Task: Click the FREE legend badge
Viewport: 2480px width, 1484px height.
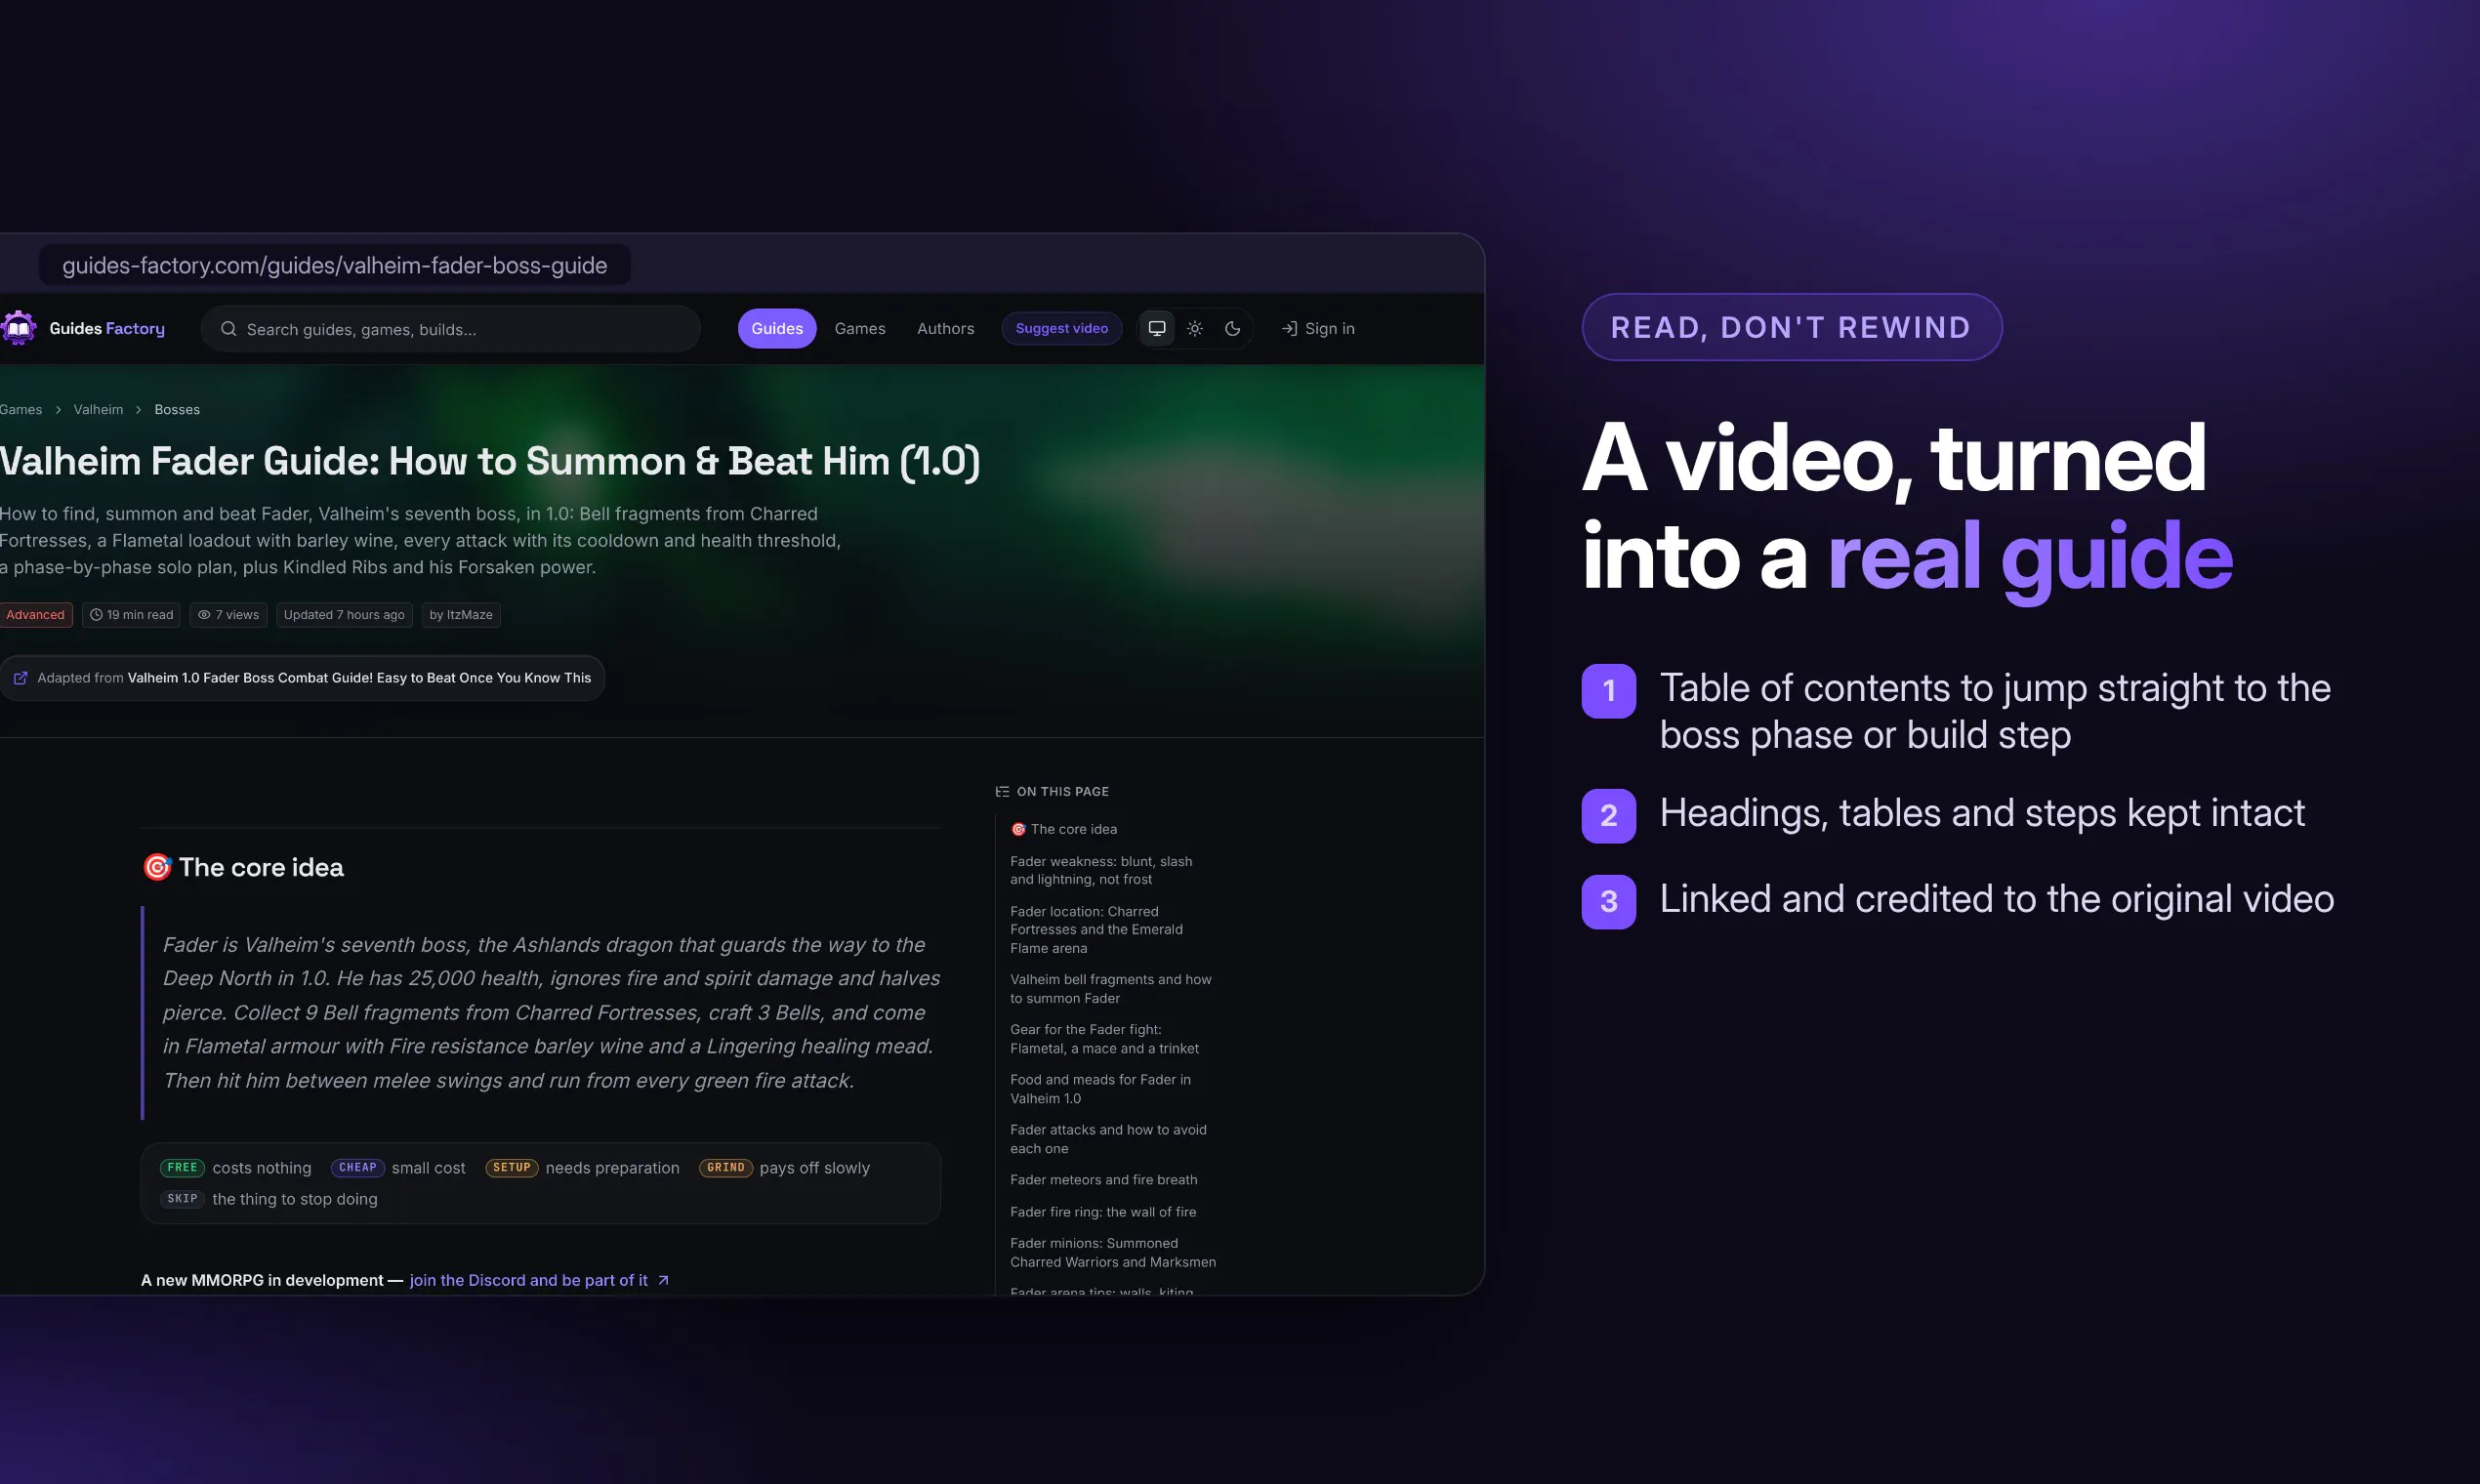Action: 182,1167
